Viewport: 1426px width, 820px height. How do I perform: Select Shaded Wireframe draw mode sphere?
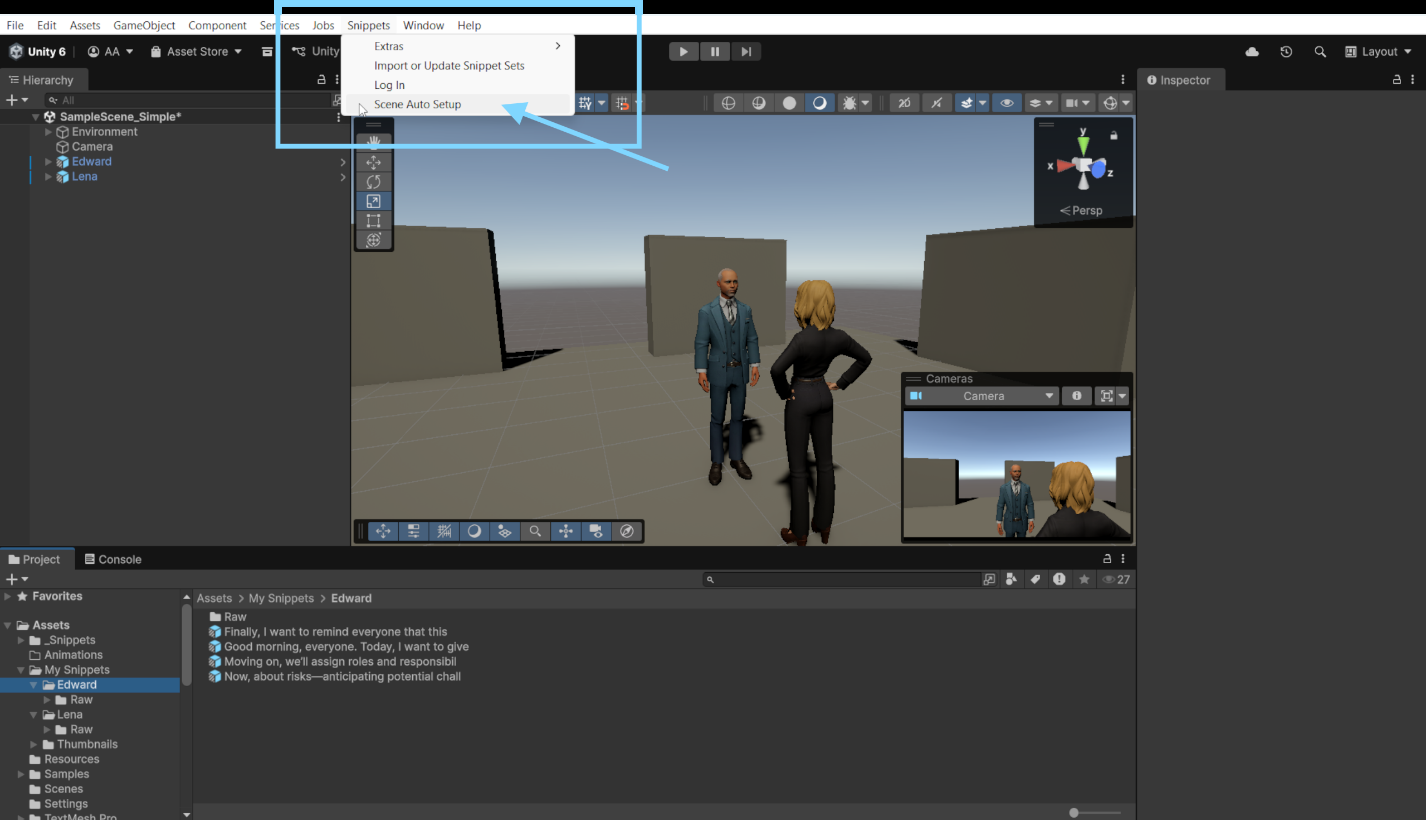(x=759, y=103)
